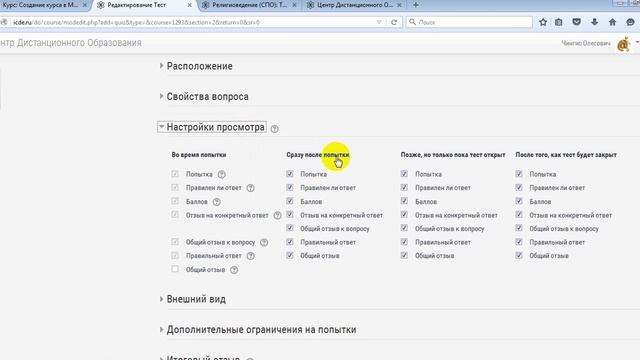640x360 pixels.
Task: Expand the Итоговый отзыв section
Action: tap(203, 358)
